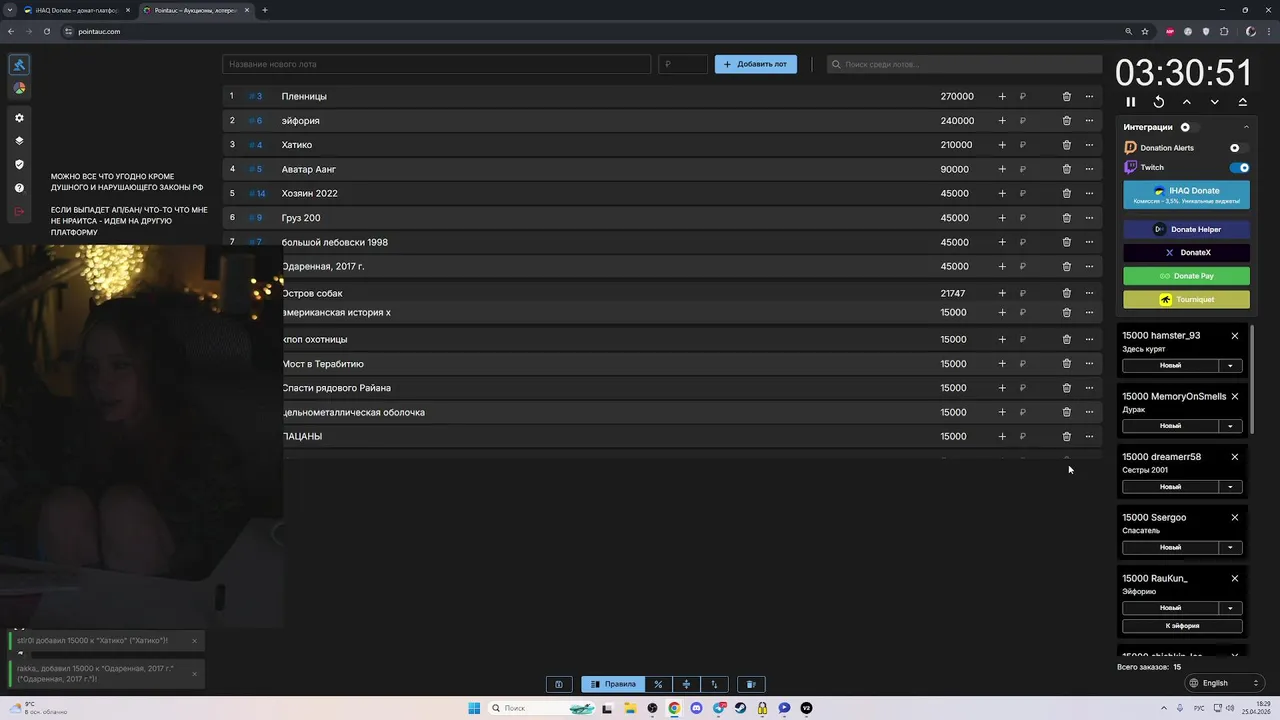The height and width of the screenshot is (720, 1280).
Task: Click the Donate Pay button
Action: coord(1186,276)
